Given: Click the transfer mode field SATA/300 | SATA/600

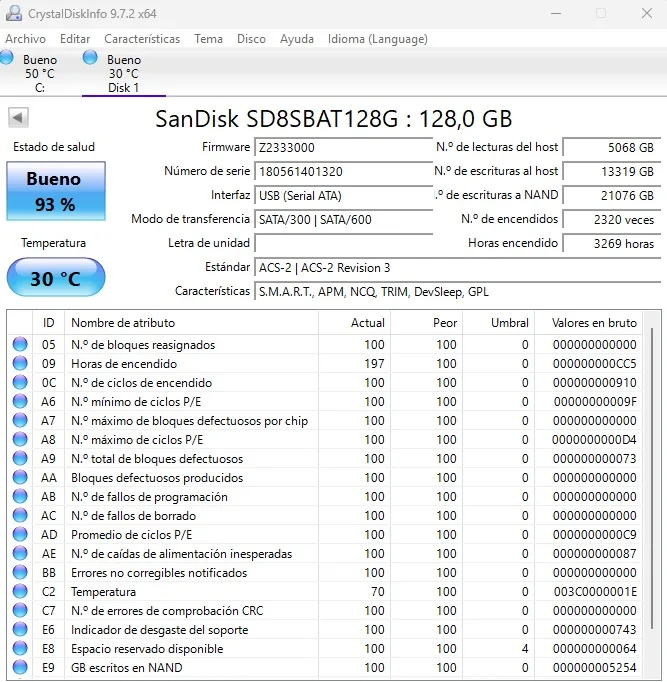Looking at the screenshot, I should [344, 219].
